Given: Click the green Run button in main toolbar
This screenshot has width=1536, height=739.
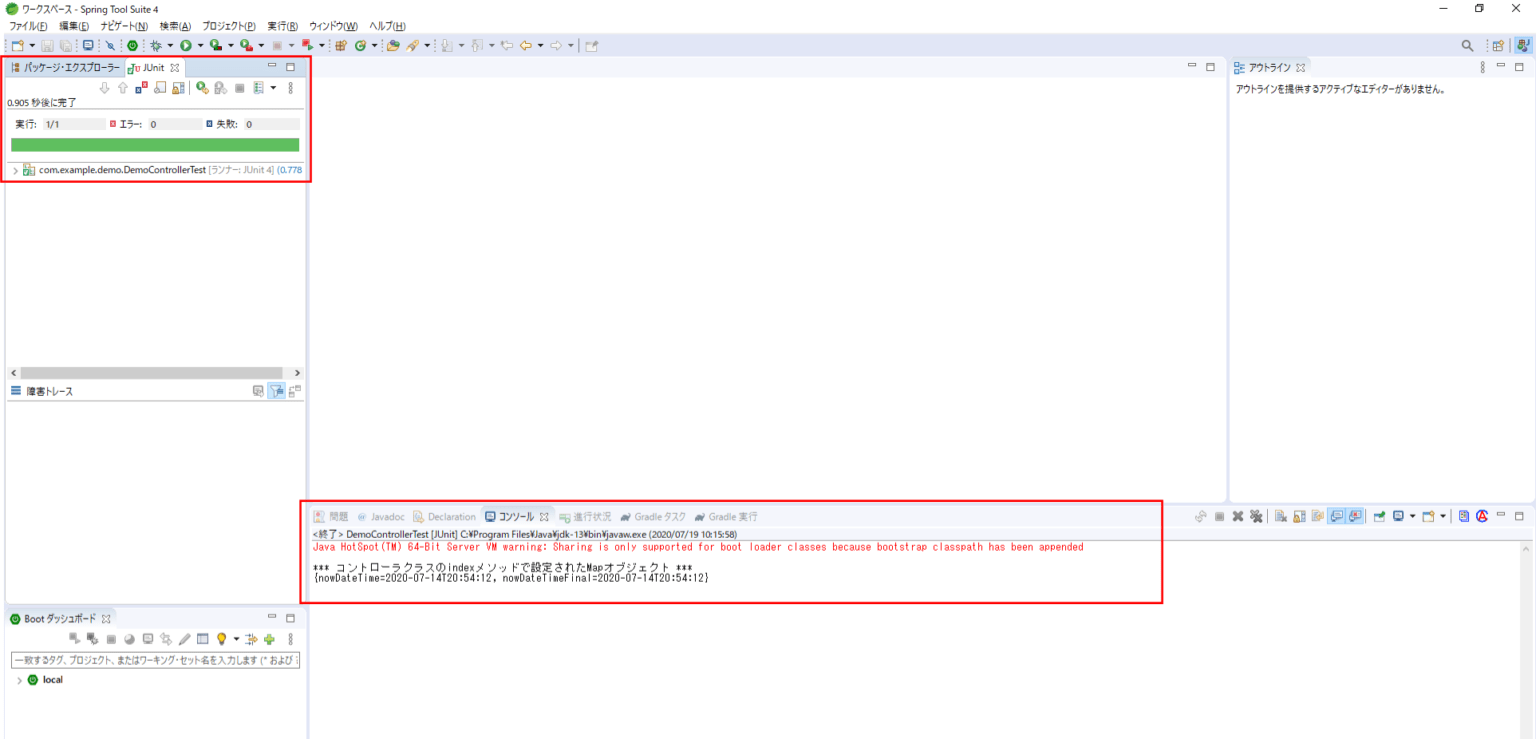Looking at the screenshot, I should click(186, 45).
